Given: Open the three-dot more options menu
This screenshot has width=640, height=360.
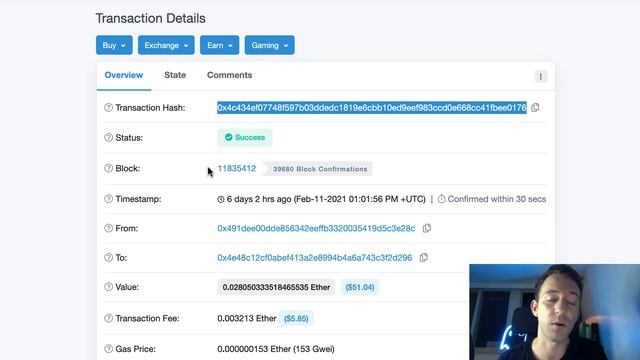Looking at the screenshot, I should (541, 76).
